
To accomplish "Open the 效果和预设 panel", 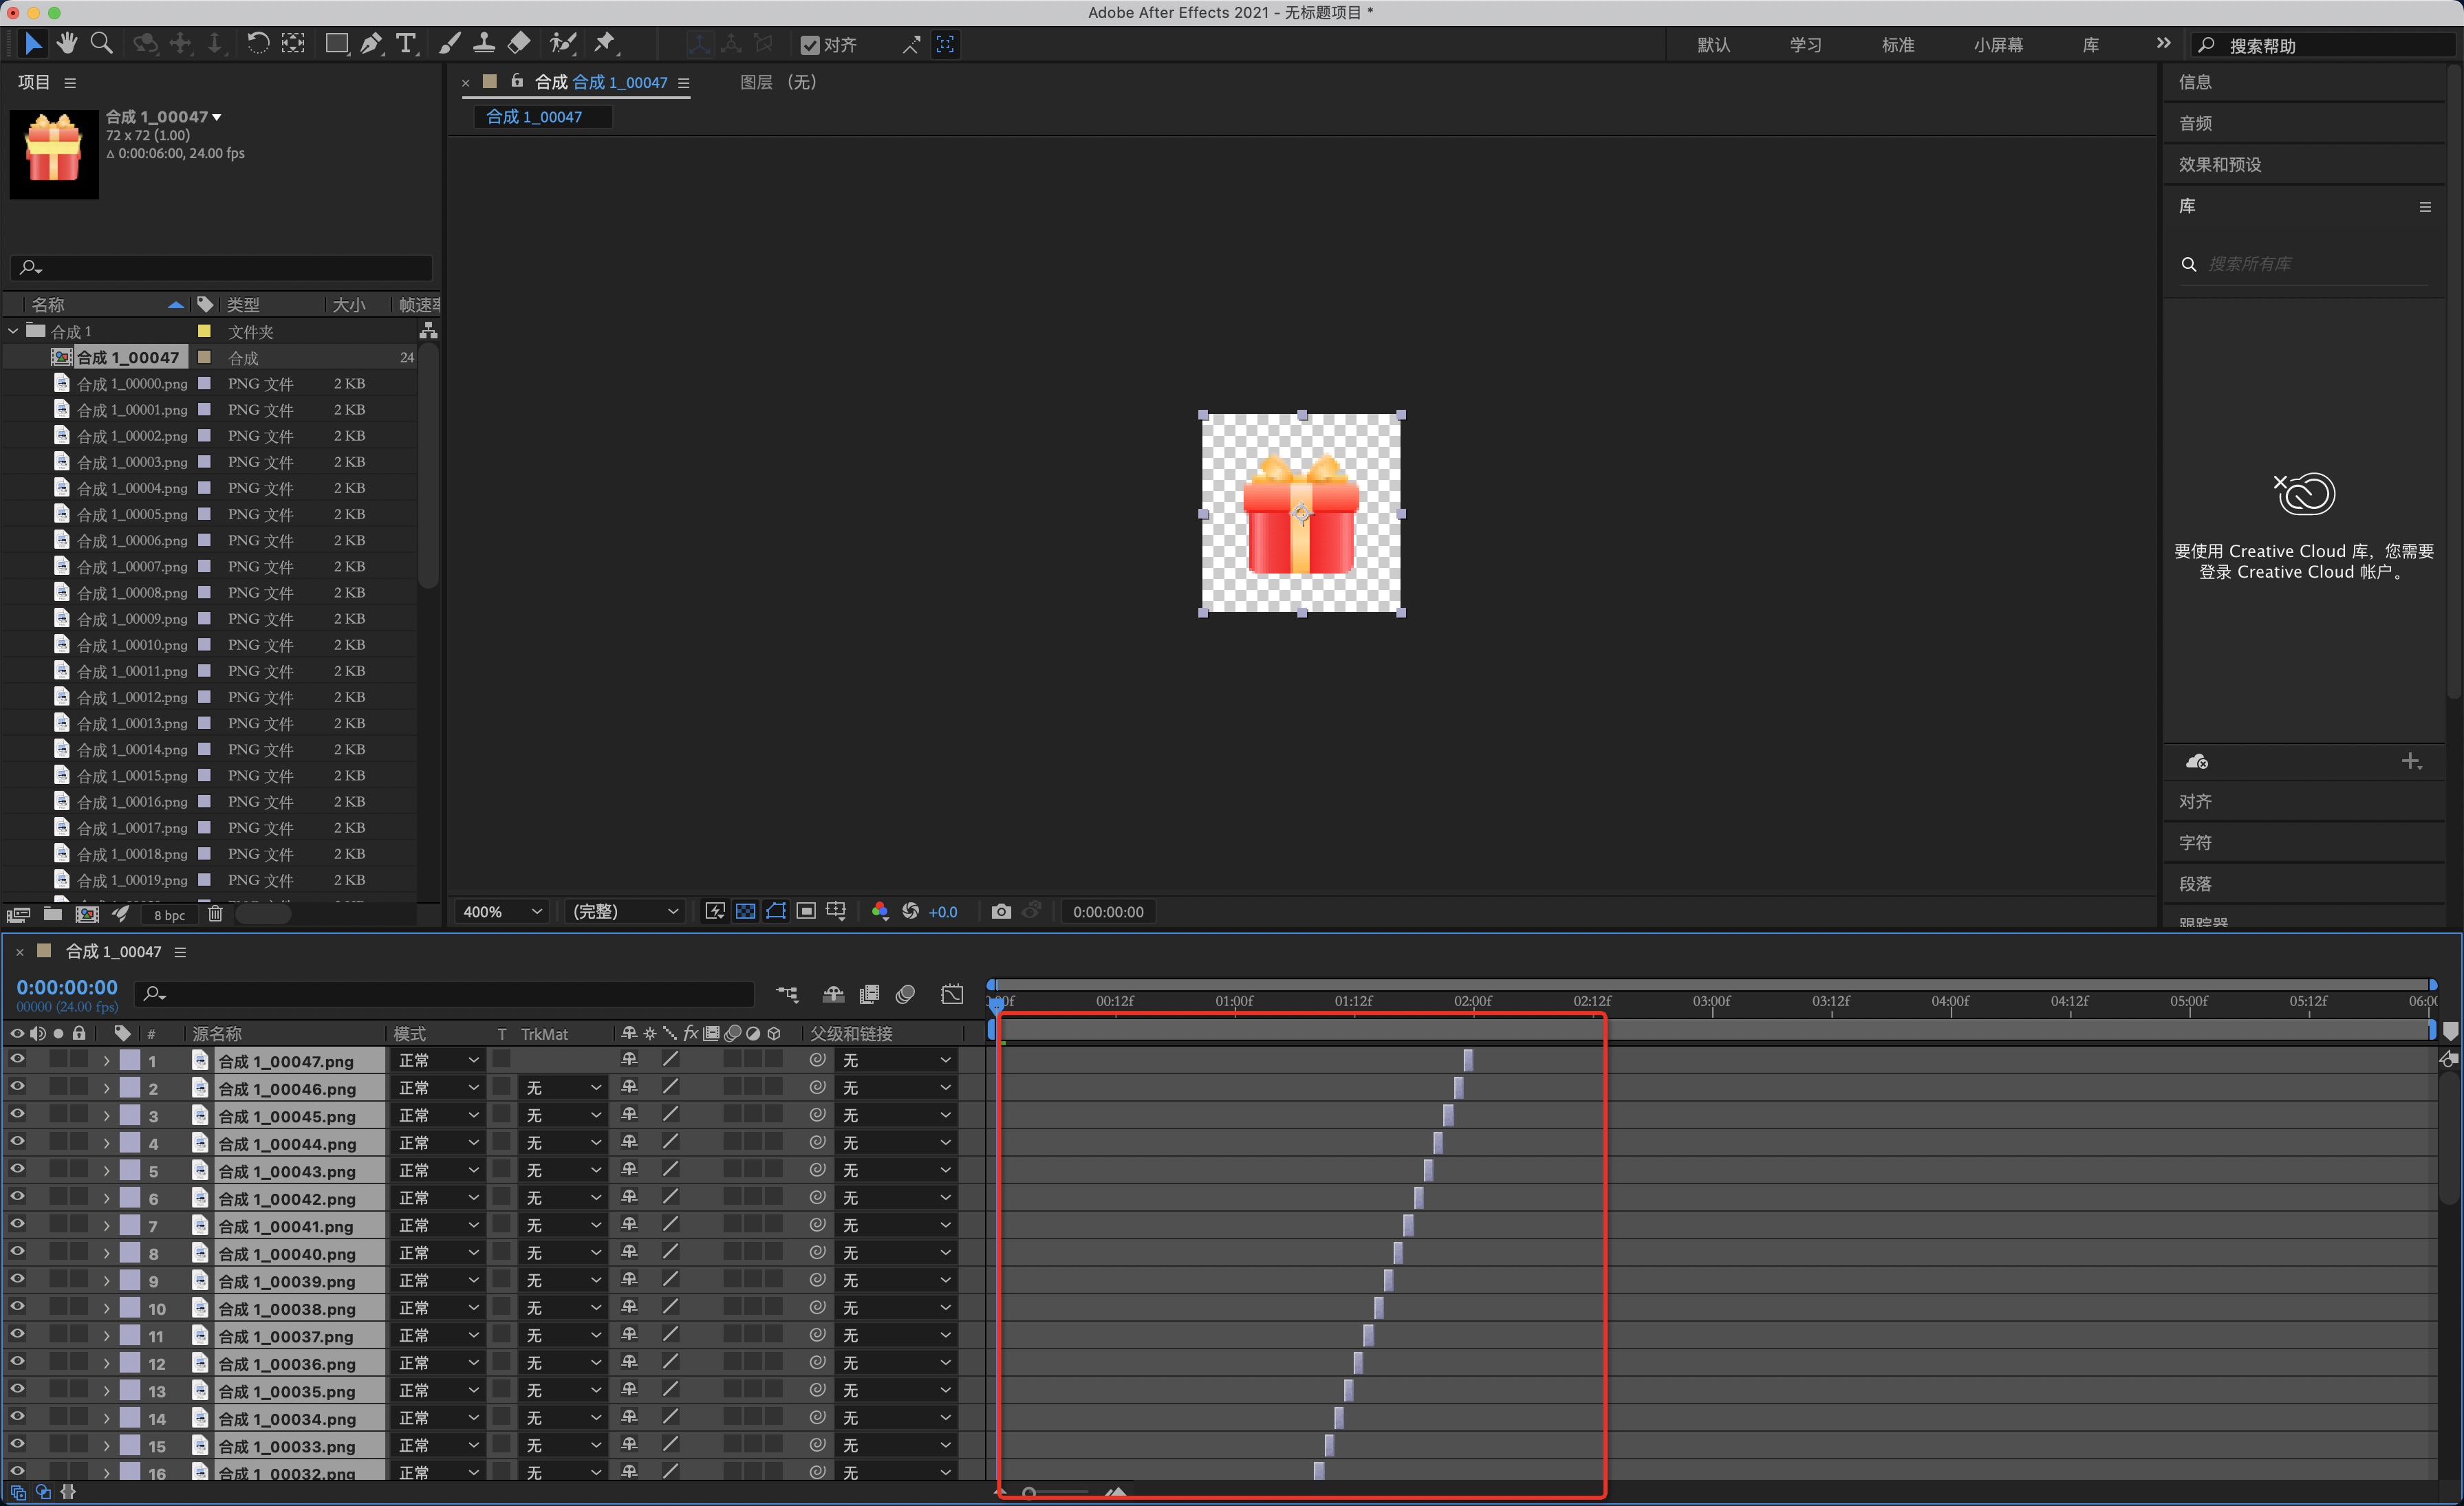I will tap(2220, 164).
